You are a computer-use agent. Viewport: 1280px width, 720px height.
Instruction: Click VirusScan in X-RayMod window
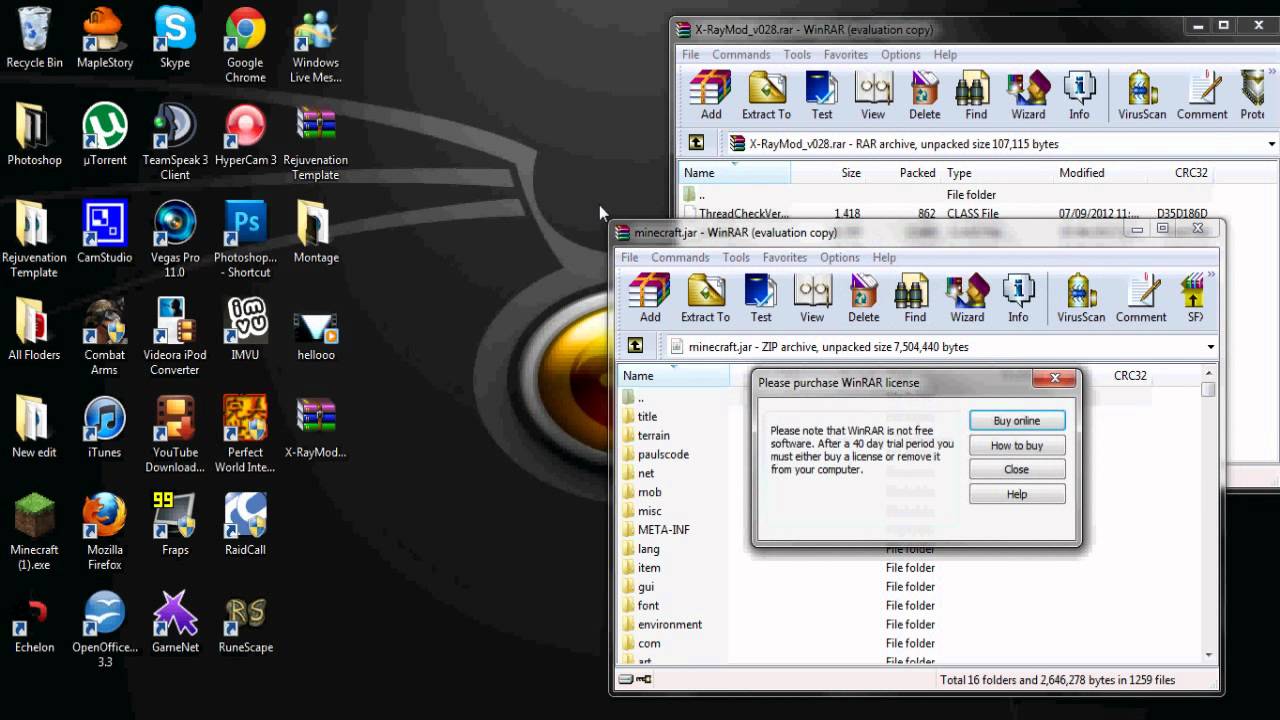coord(1142,96)
